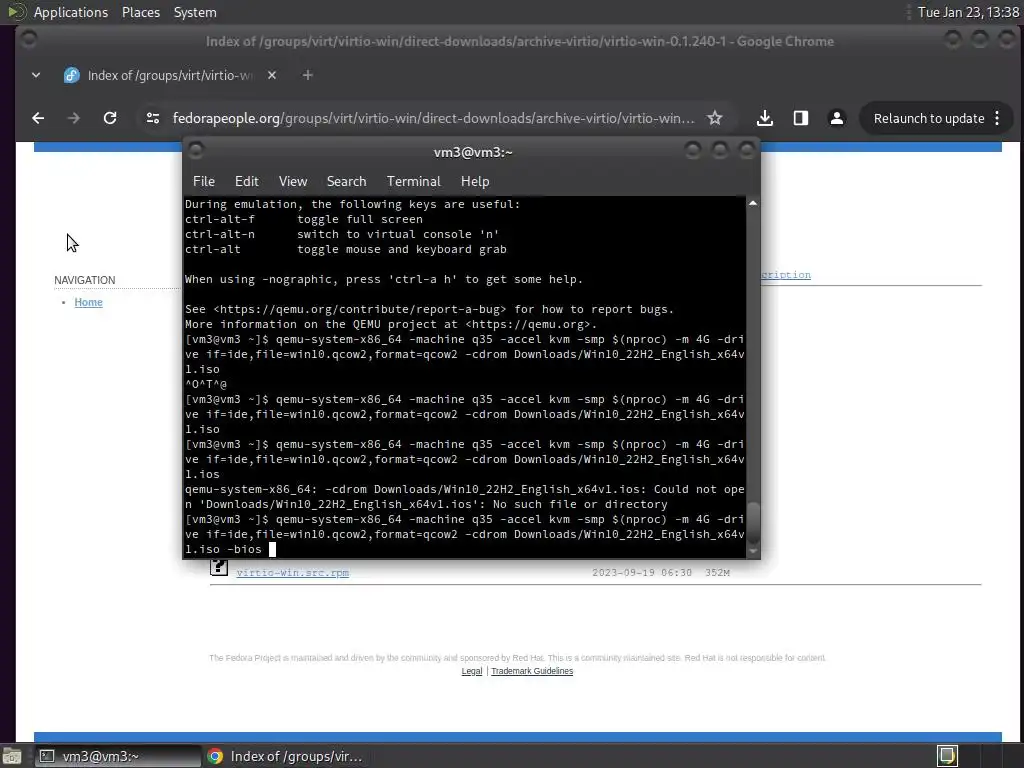Open Trademark Guidelines link
The height and width of the screenshot is (768, 1024).
pos(532,671)
